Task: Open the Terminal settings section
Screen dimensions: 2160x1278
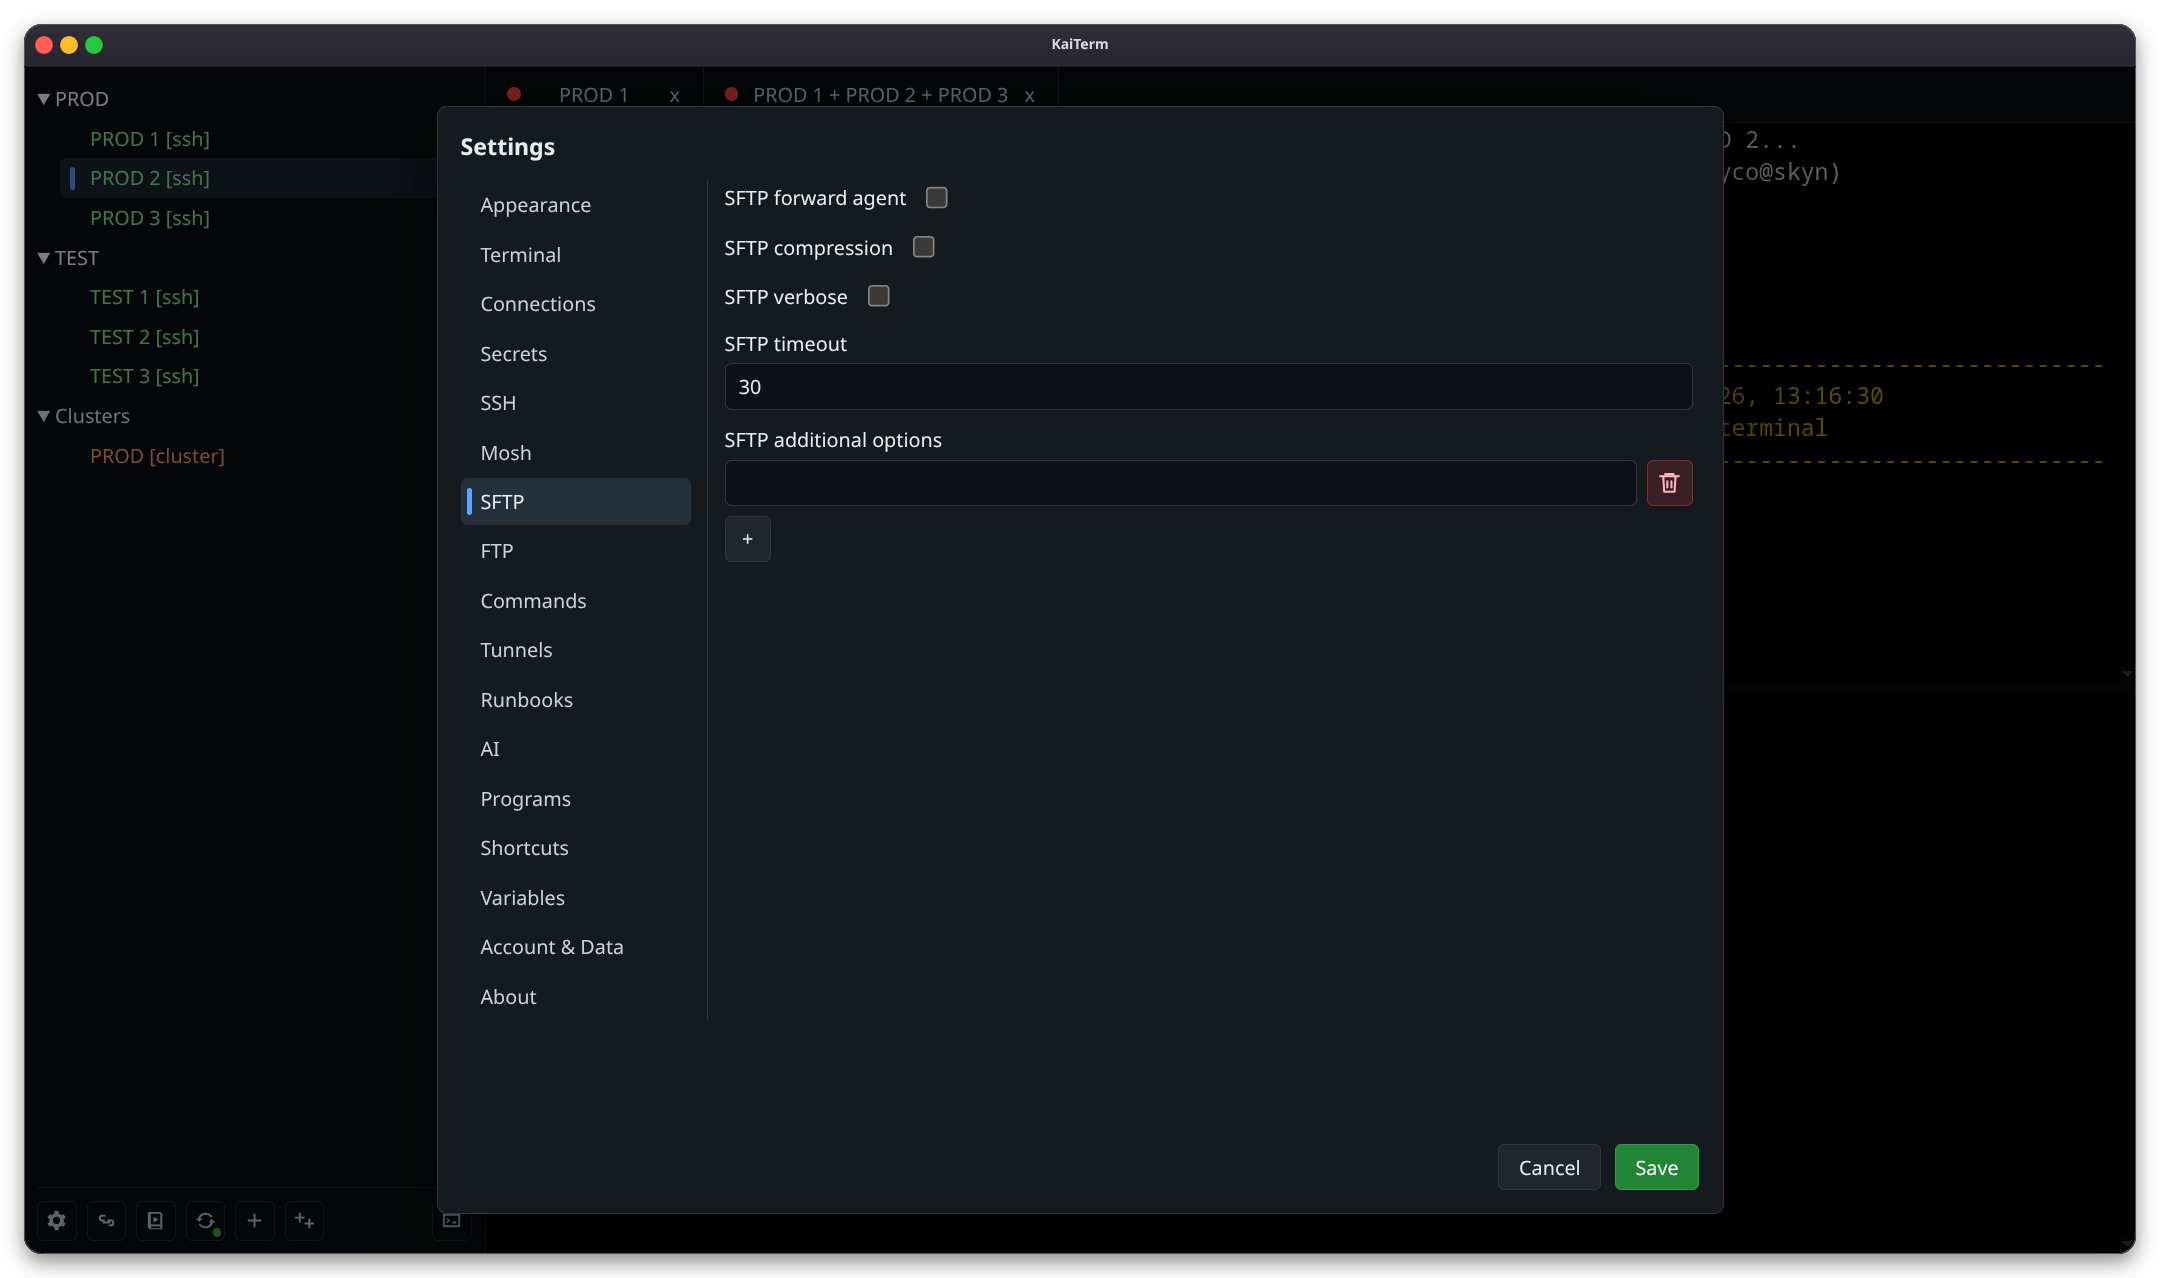Action: pos(575,255)
